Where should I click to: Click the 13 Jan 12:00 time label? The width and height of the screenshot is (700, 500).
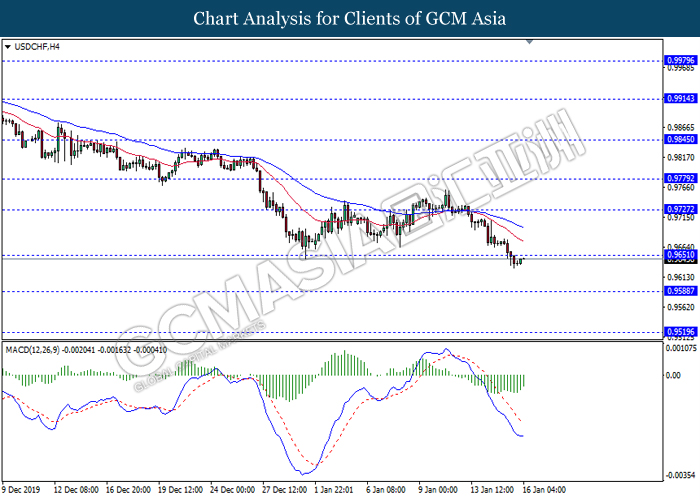(492, 490)
